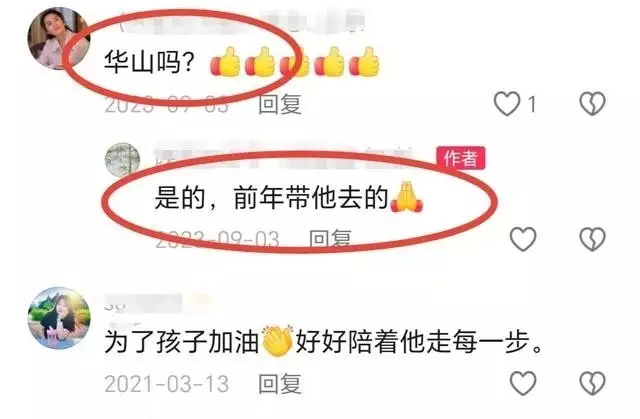This screenshot has height=419, width=640.
Task: Reply to the 华山吗 comment via 回复
Action: point(280,104)
